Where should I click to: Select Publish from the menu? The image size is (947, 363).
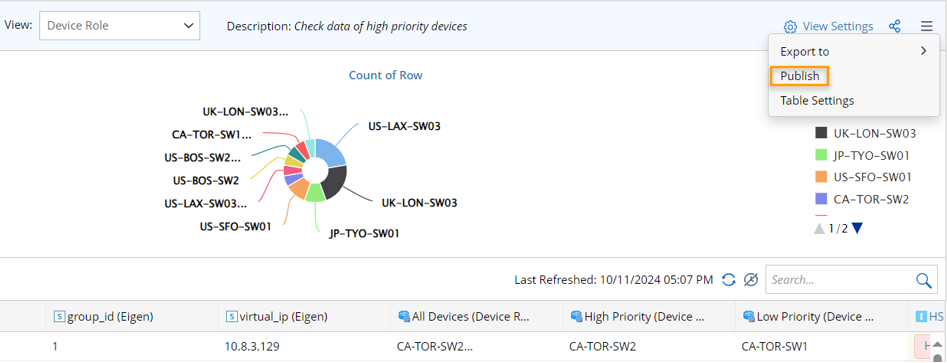(800, 76)
